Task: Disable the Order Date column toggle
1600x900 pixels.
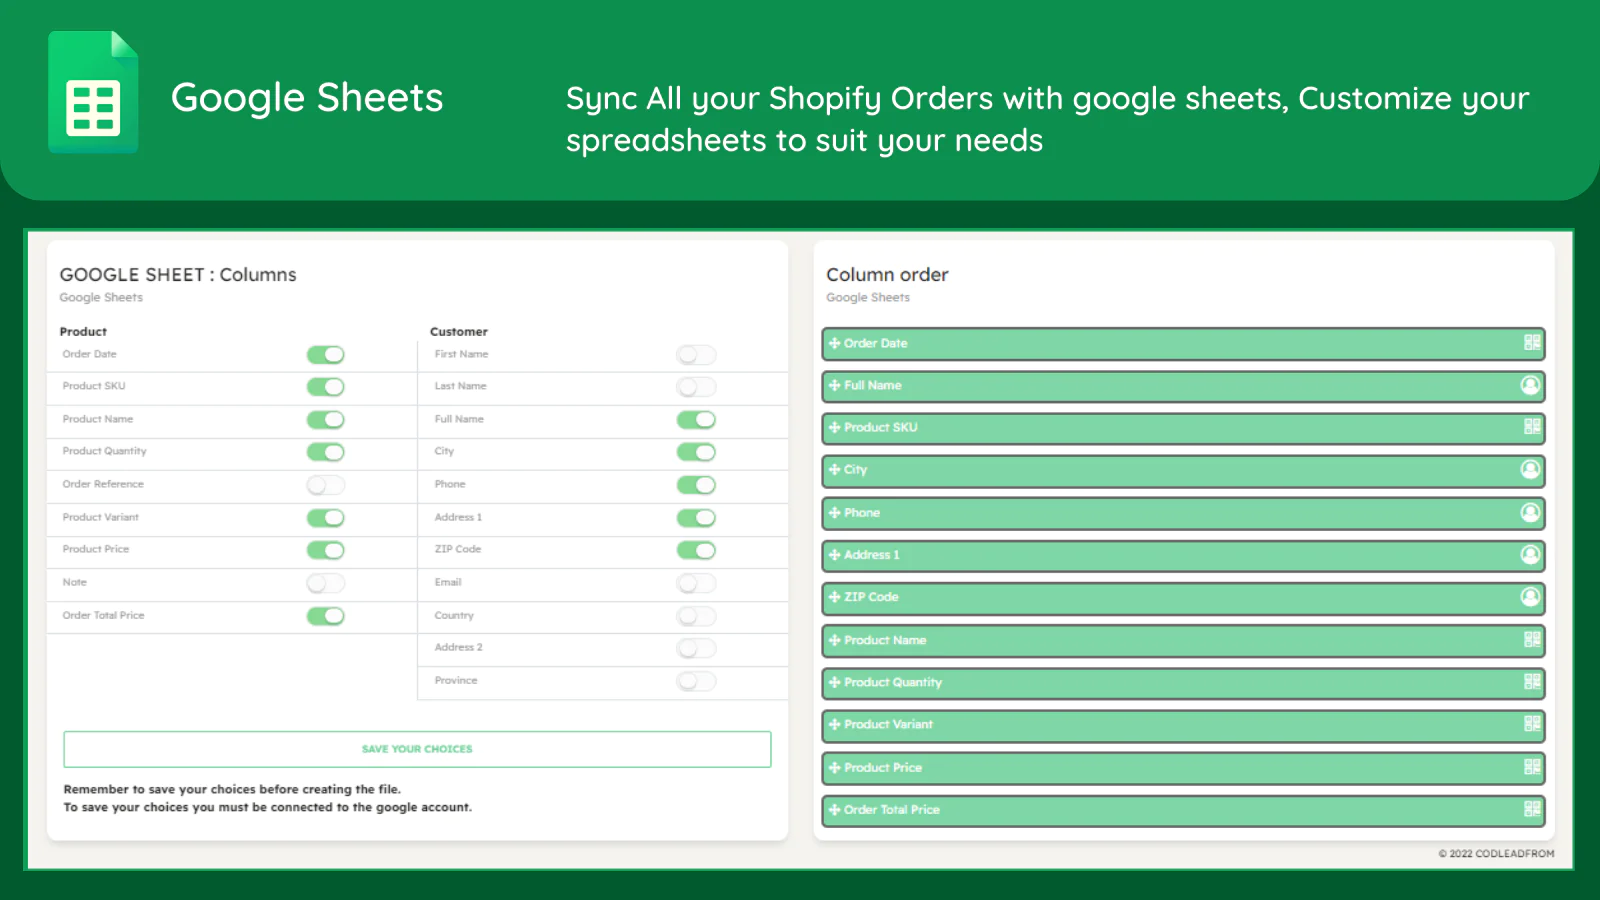Action: point(325,355)
